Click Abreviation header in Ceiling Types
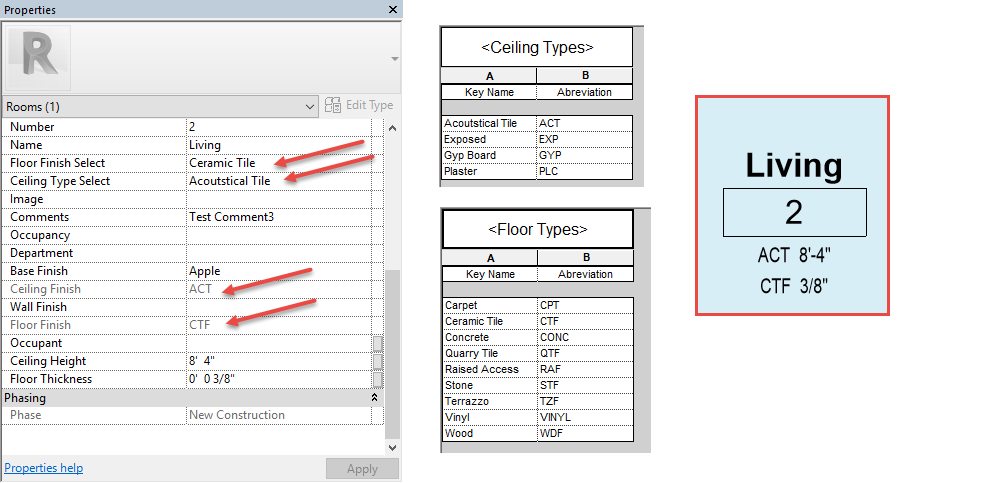The image size is (988, 483). pos(585,92)
